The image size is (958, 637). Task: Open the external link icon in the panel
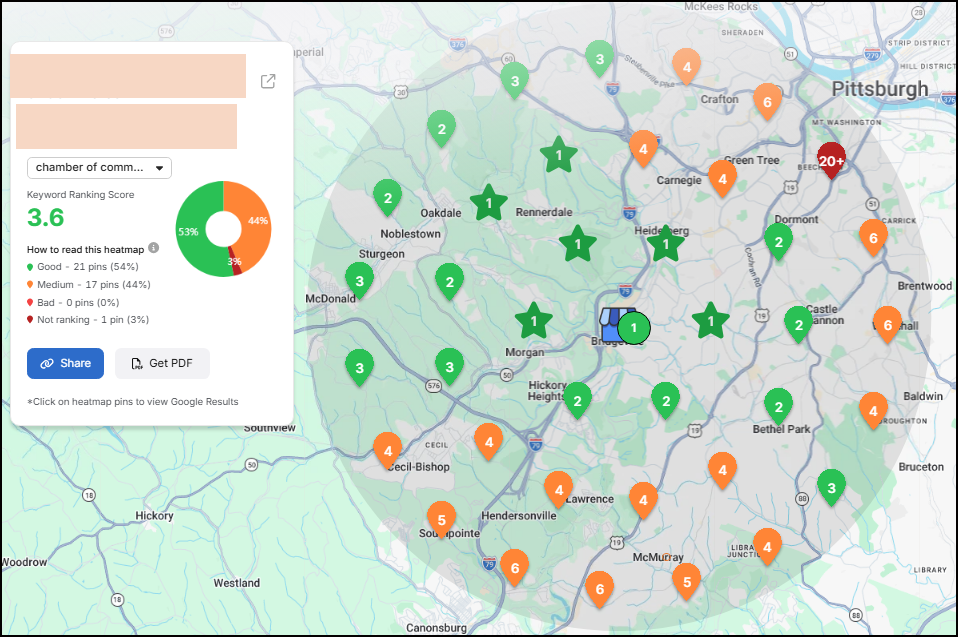tap(268, 81)
